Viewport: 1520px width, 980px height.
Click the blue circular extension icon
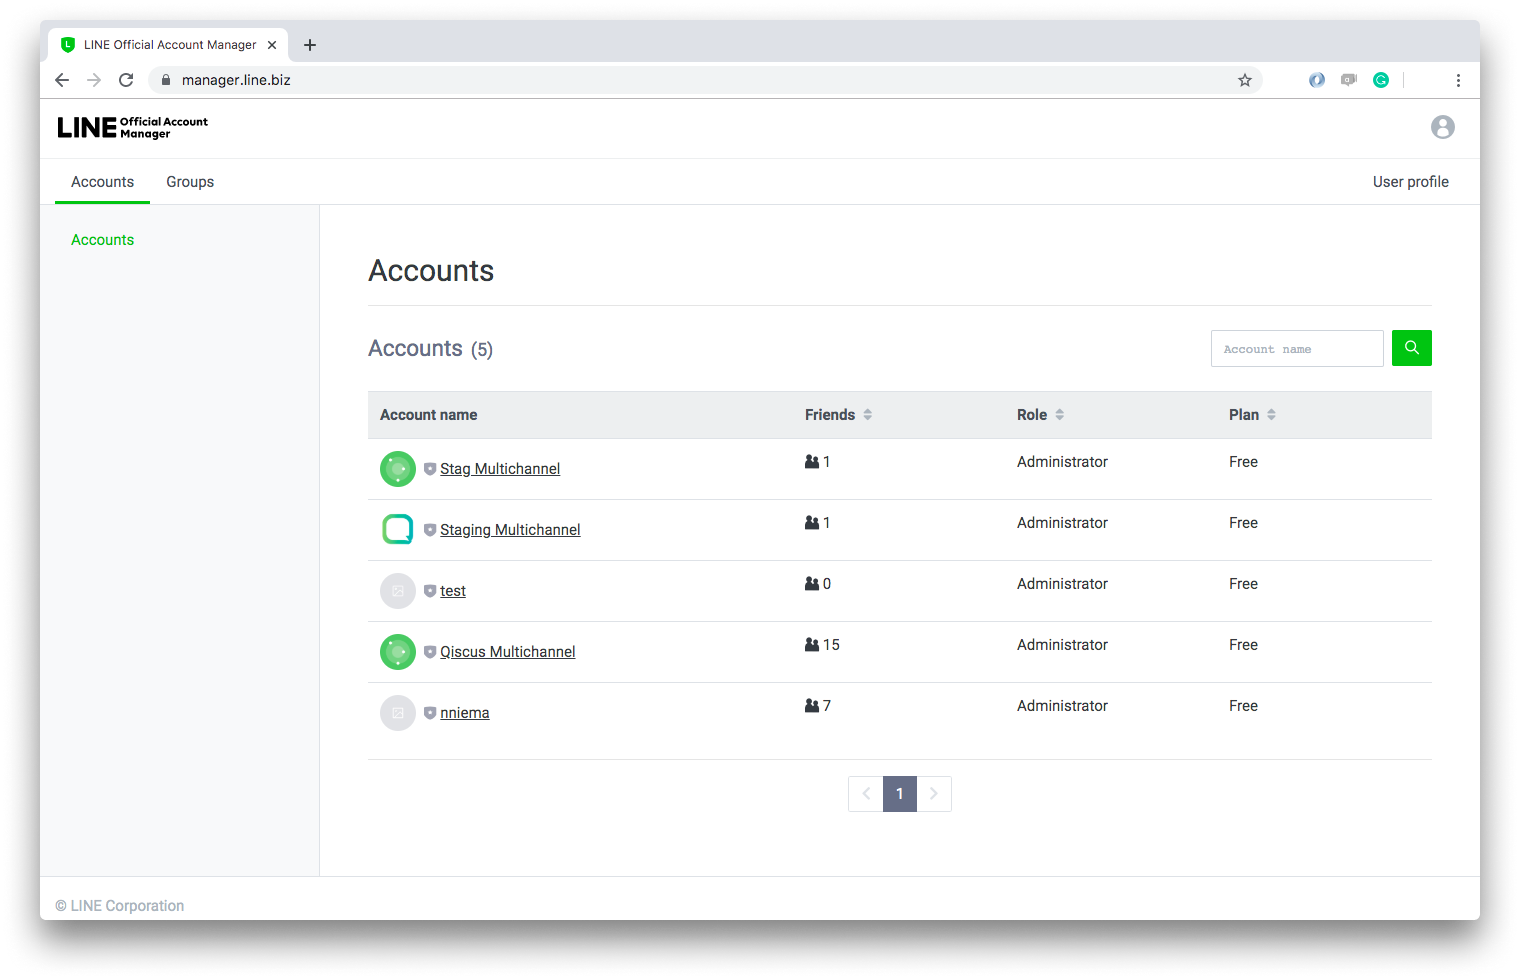(1317, 80)
